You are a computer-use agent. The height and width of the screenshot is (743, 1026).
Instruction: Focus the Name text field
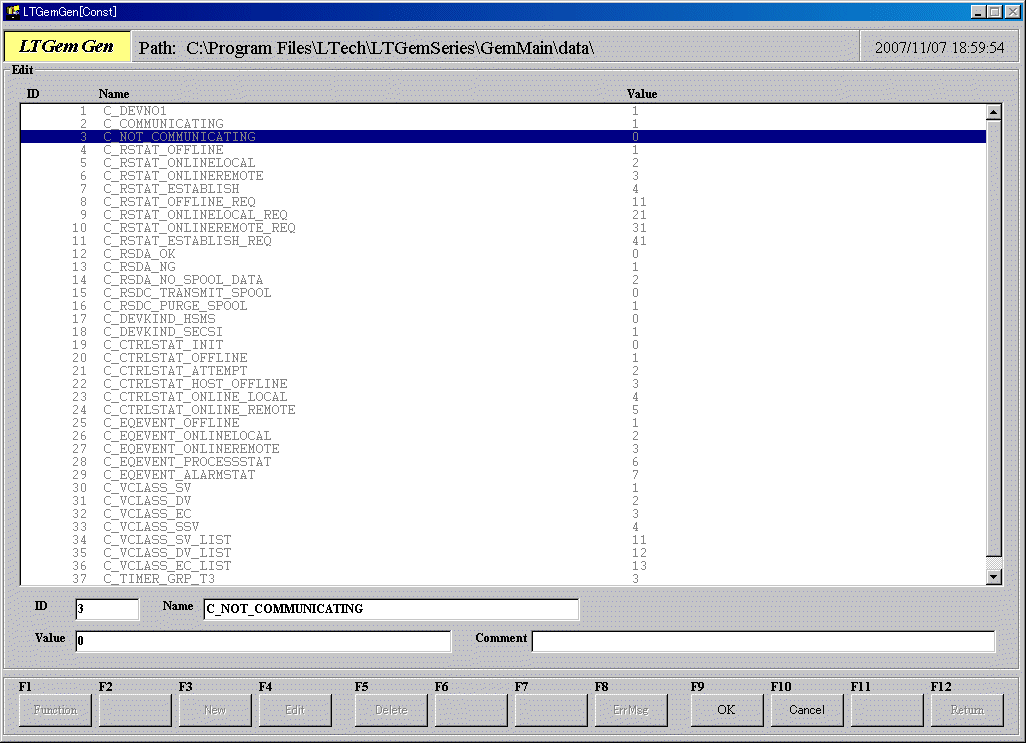pyautogui.click(x=390, y=609)
